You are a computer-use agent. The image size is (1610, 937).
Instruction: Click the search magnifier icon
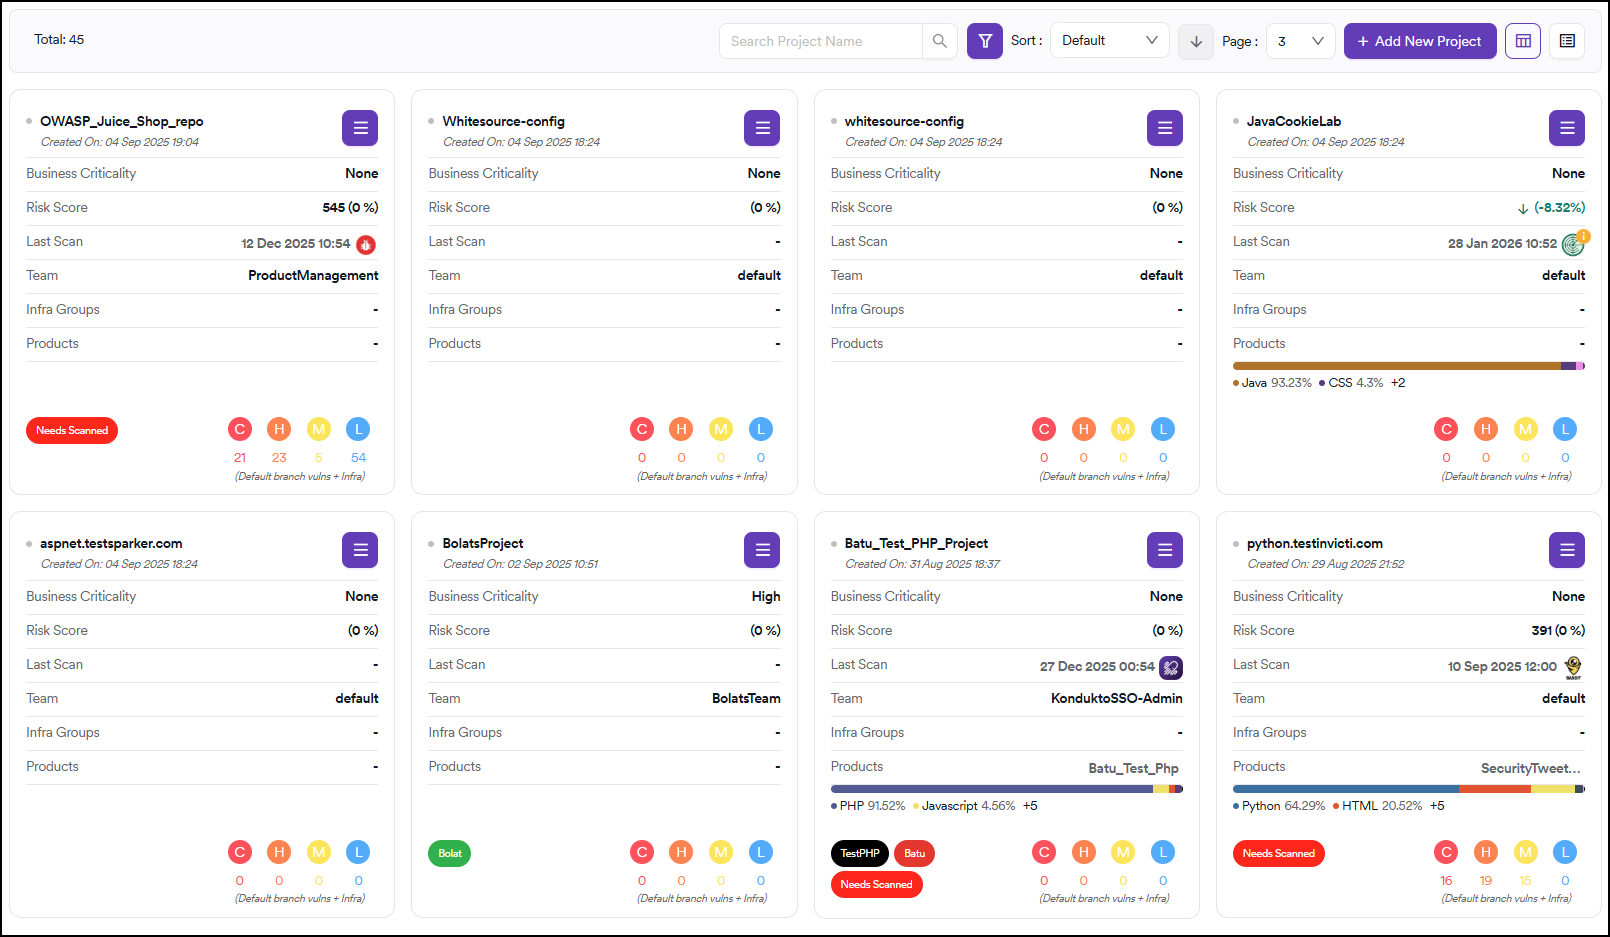click(939, 41)
